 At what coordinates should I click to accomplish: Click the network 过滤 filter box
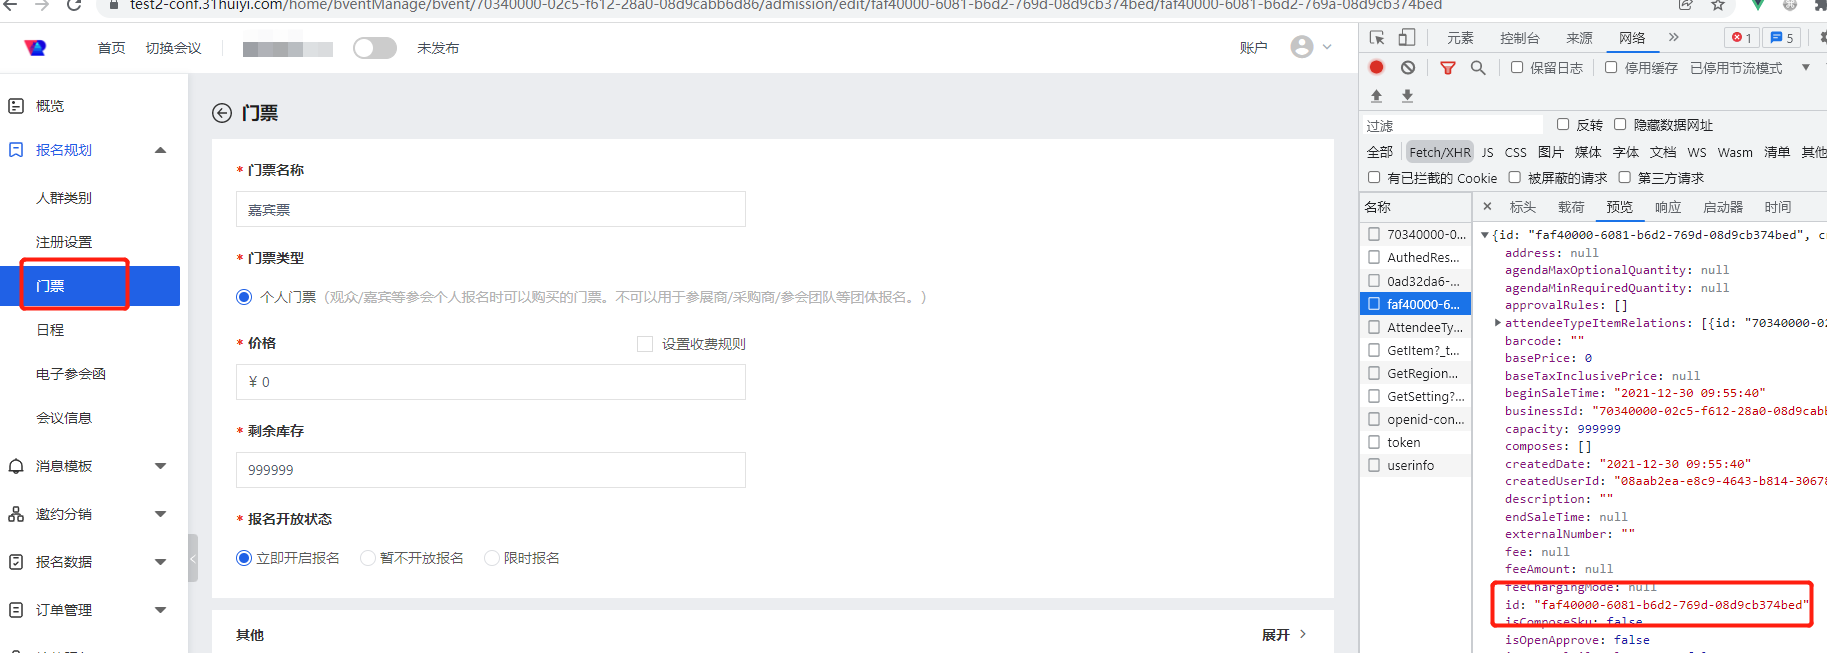coord(1453,125)
